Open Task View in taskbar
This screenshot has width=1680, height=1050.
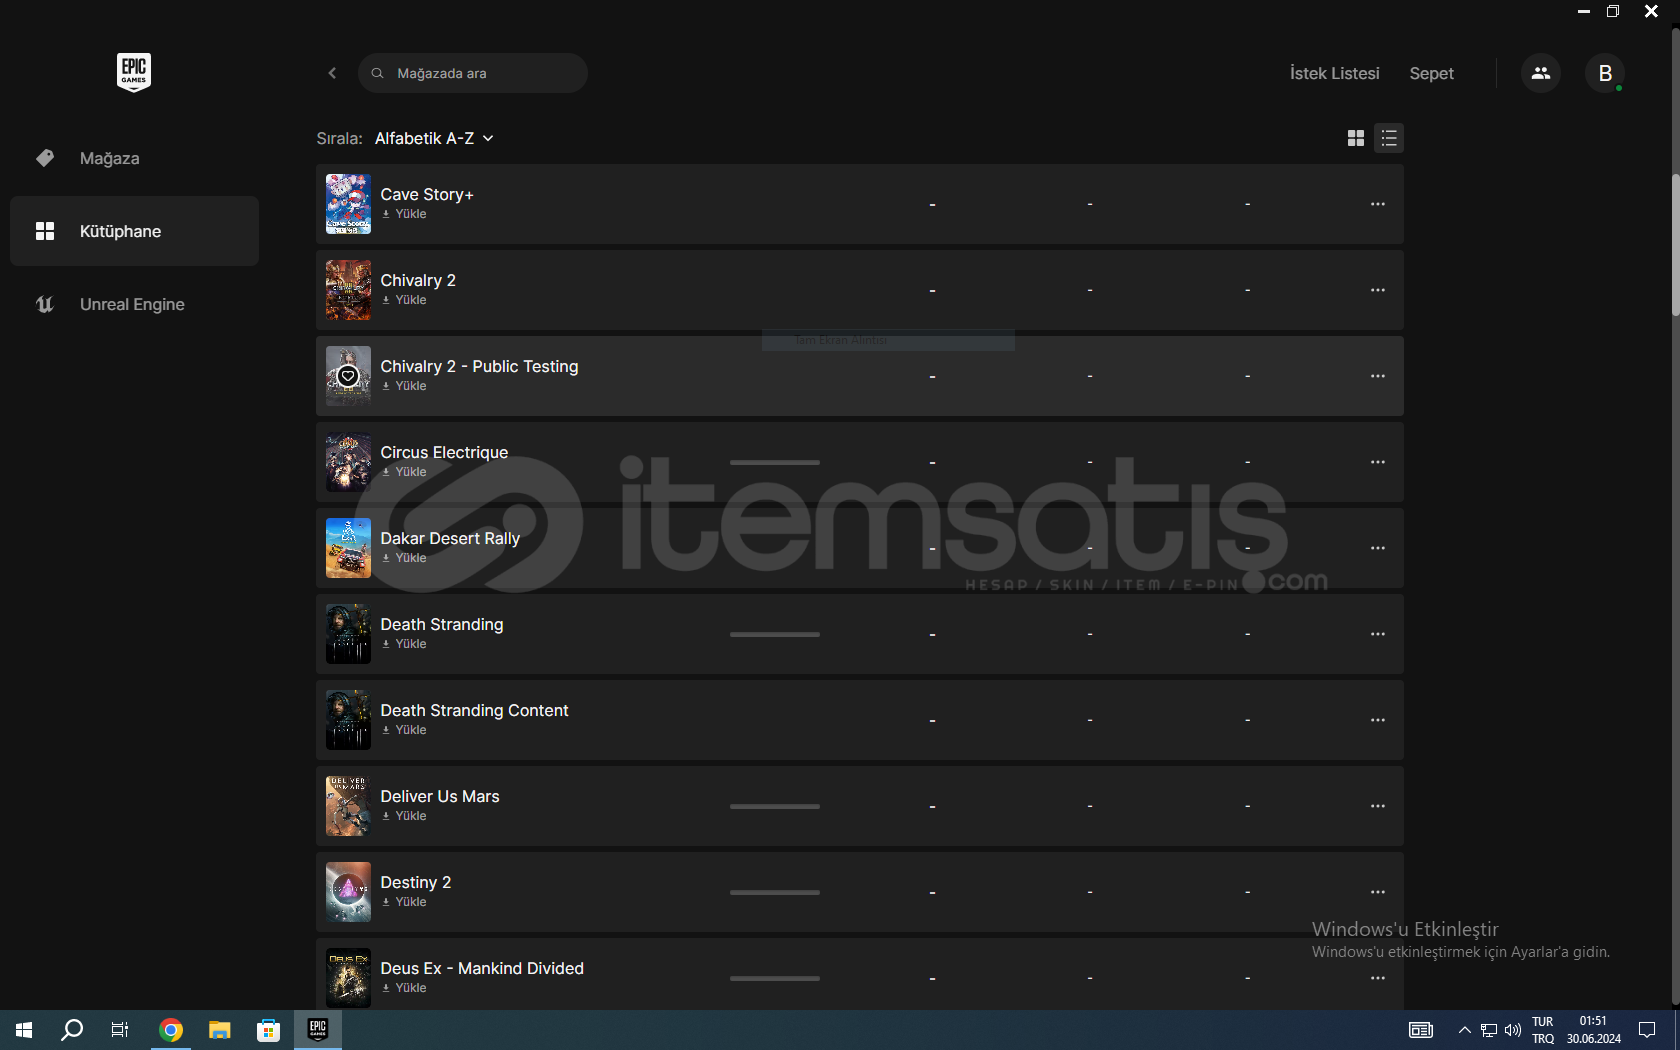point(120,1030)
